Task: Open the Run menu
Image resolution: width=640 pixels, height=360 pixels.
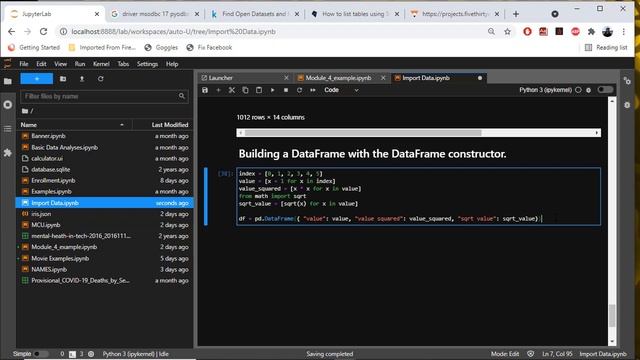Action: (80, 64)
